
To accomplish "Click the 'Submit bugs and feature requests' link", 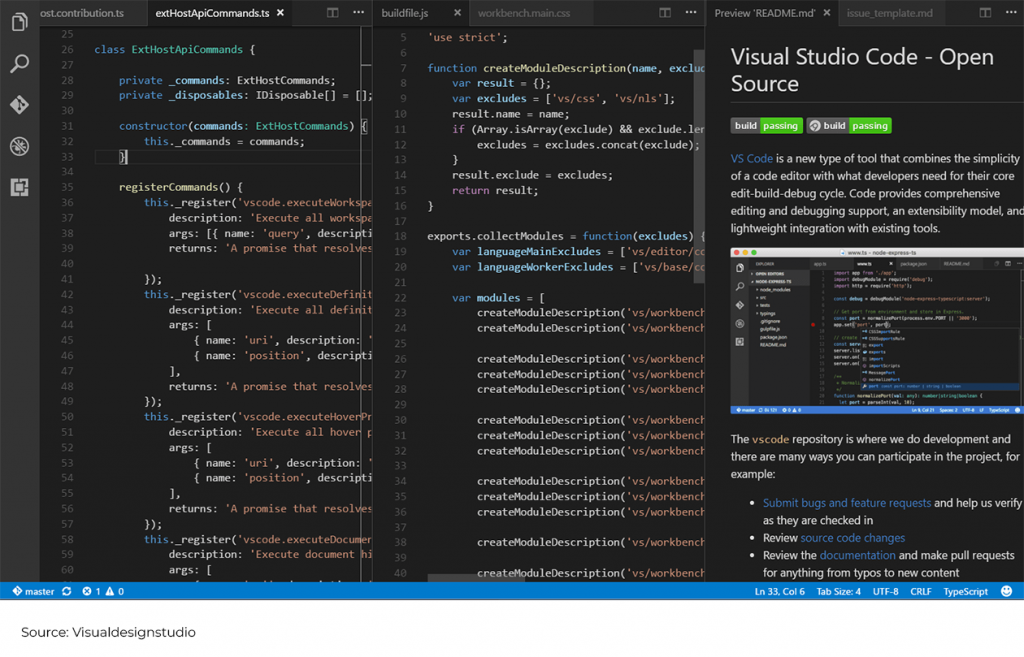I will (846, 503).
